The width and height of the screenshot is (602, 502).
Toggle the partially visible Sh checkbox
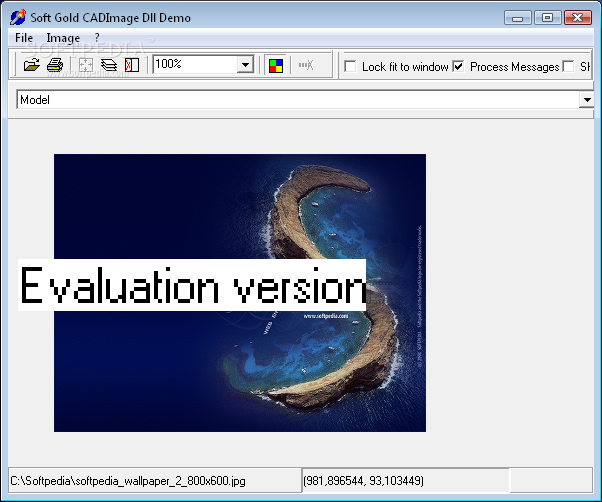(568, 66)
